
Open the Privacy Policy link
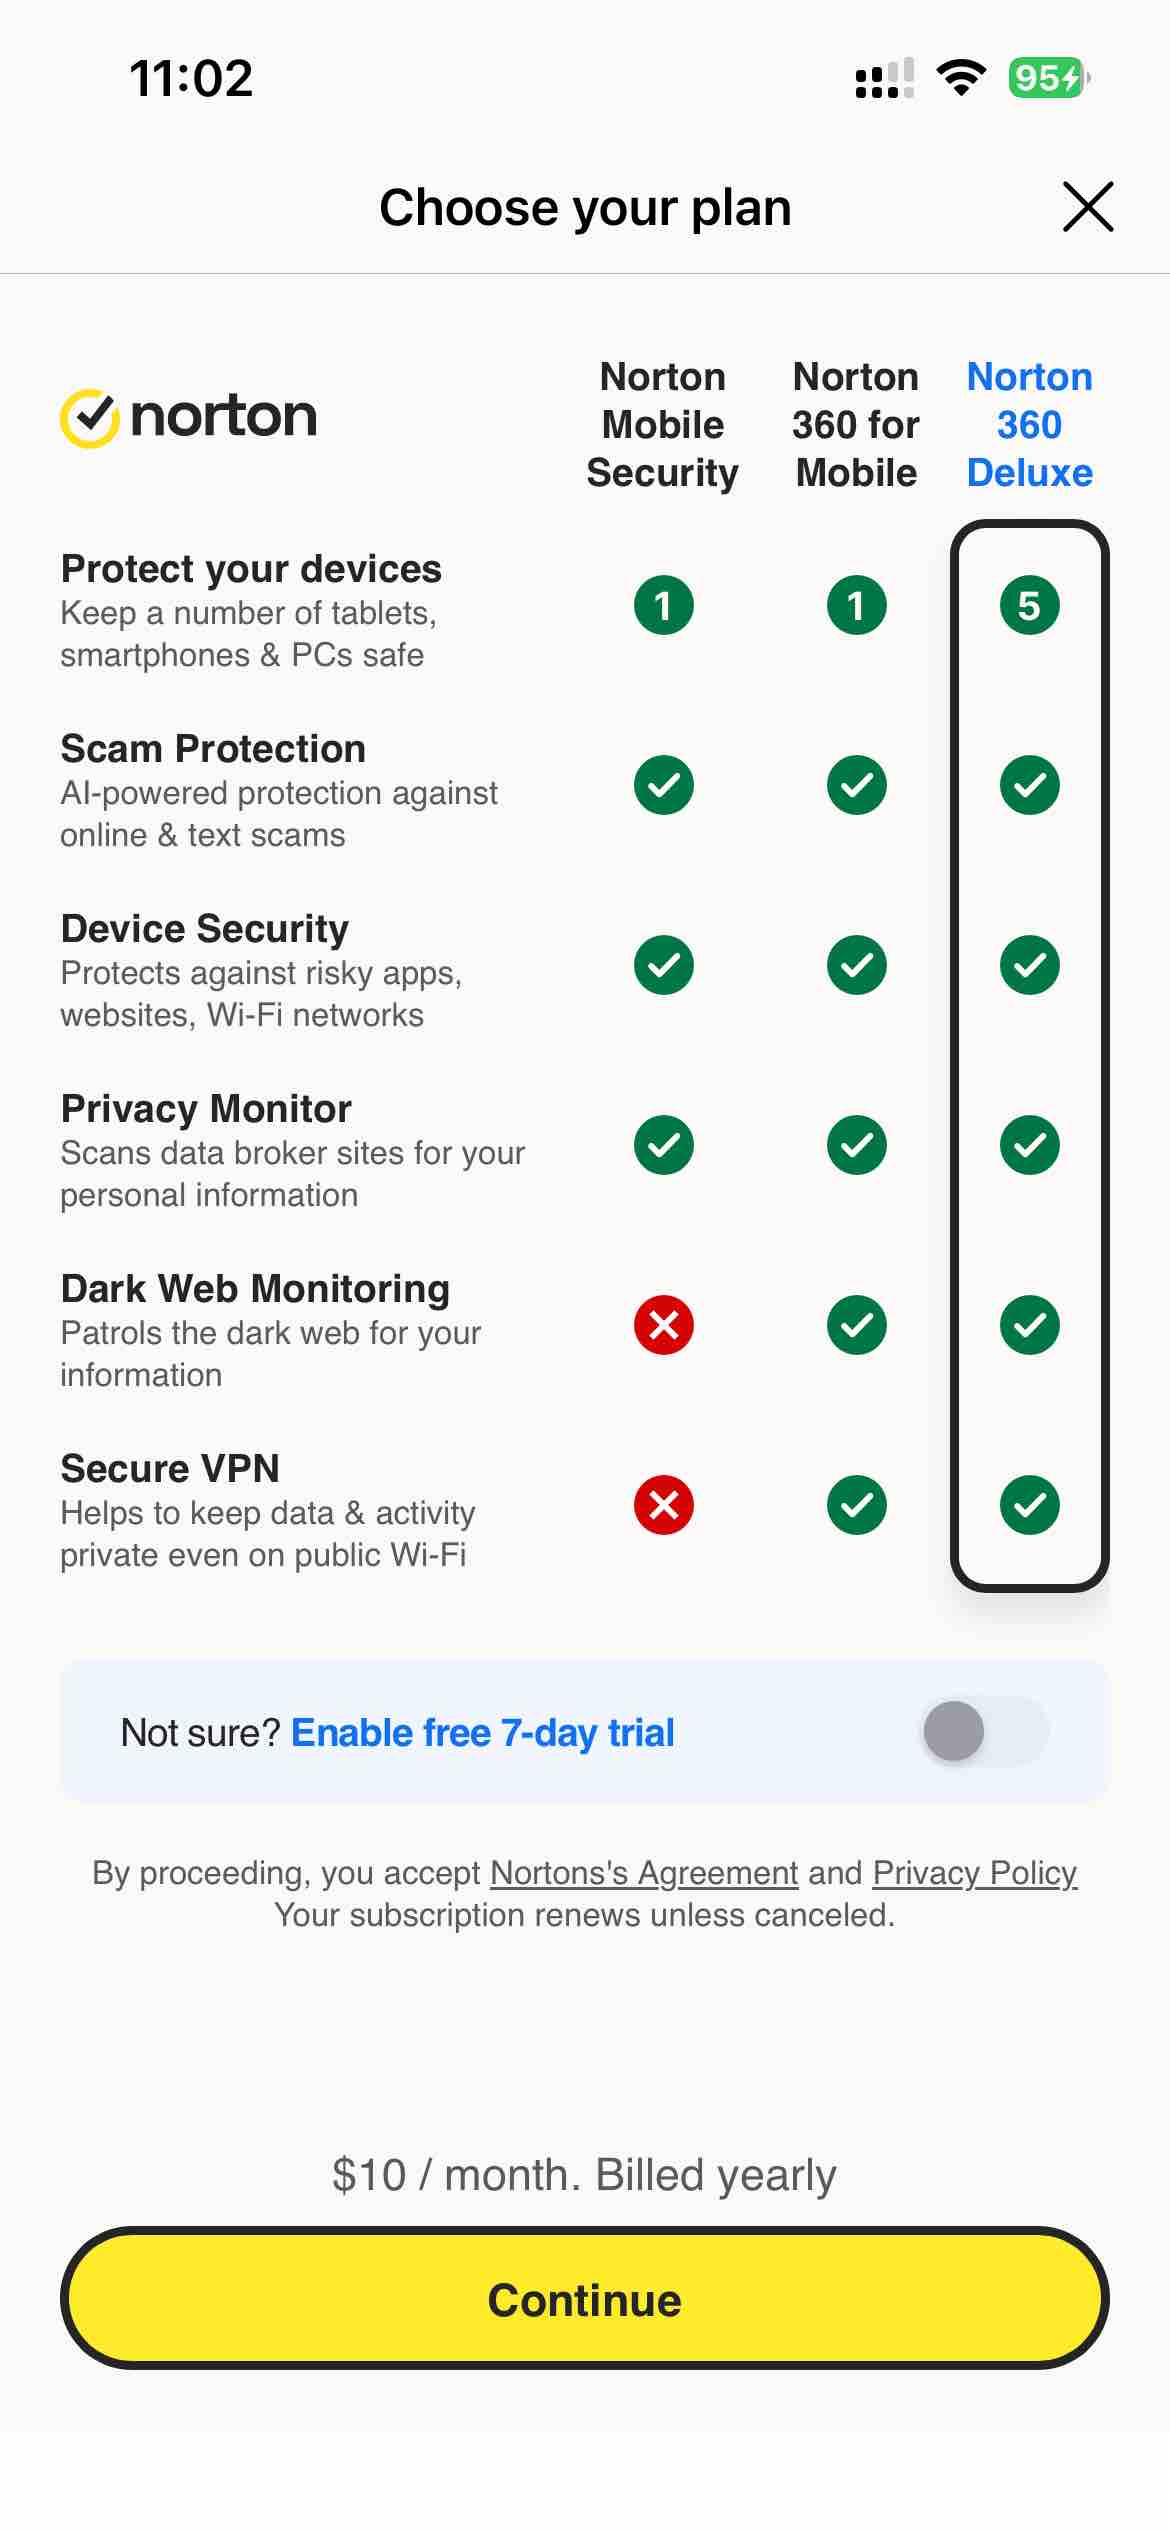click(974, 1873)
